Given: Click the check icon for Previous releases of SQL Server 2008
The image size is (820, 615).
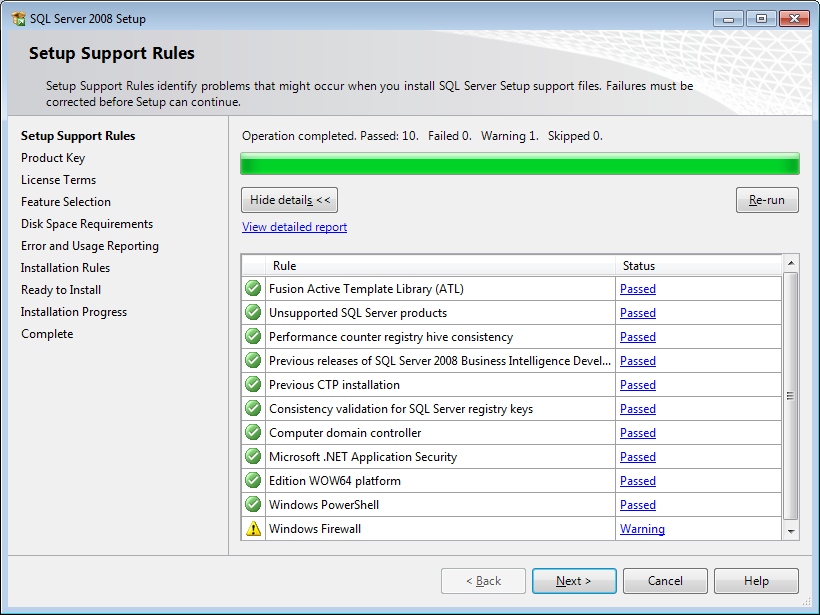Looking at the screenshot, I should click(253, 360).
